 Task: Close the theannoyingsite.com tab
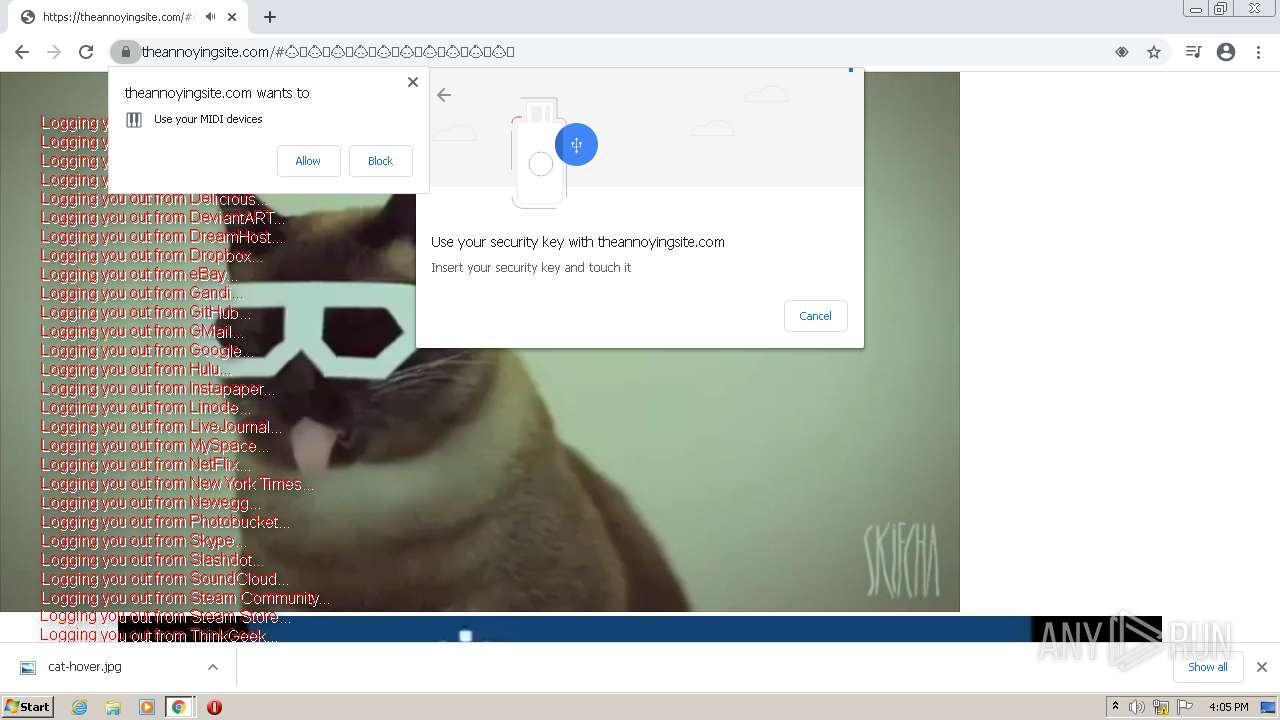tap(232, 17)
